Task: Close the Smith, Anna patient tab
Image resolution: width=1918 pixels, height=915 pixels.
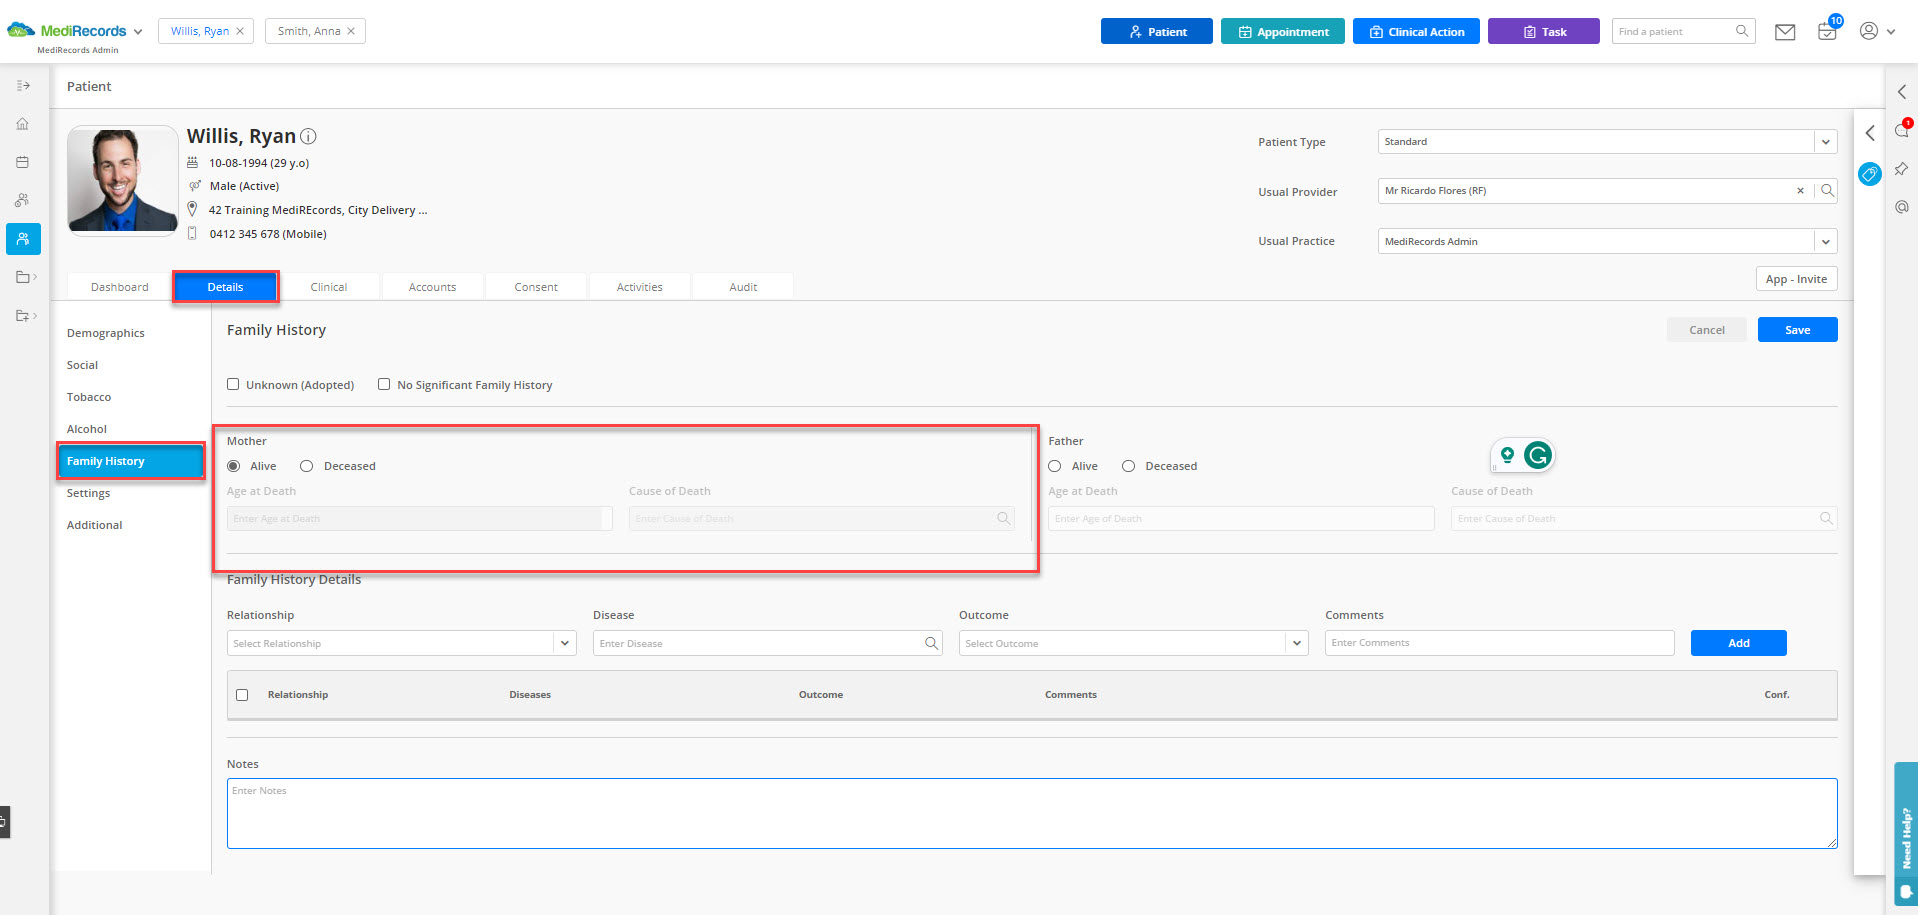Action: pos(351,31)
